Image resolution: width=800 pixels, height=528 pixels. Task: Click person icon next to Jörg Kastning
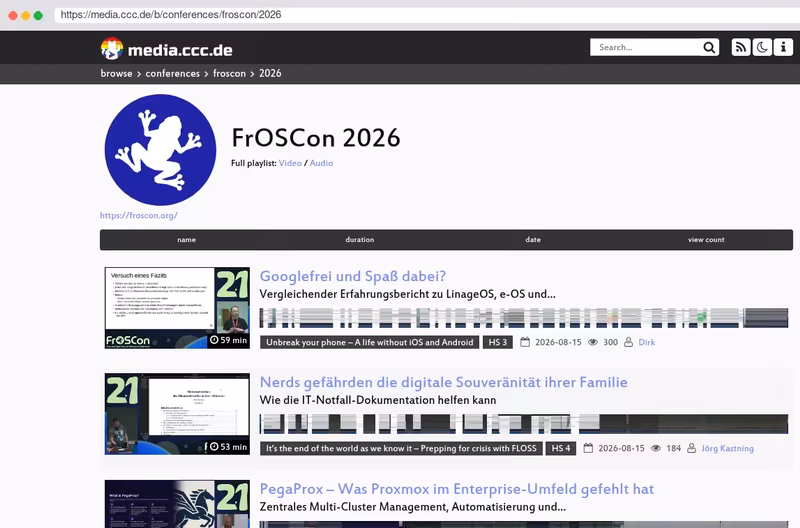[x=691, y=448]
